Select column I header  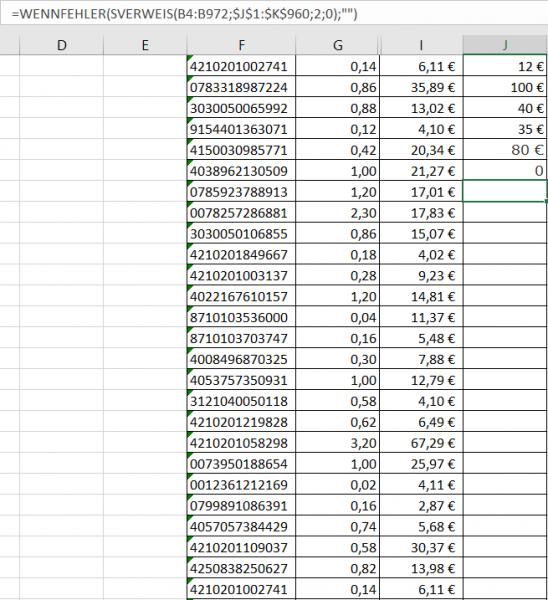click(x=421, y=45)
